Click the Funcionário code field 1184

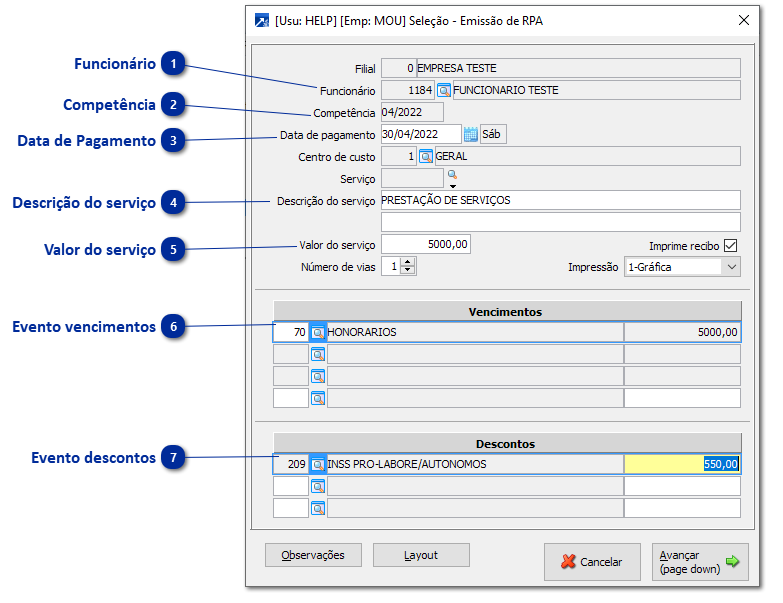point(408,90)
